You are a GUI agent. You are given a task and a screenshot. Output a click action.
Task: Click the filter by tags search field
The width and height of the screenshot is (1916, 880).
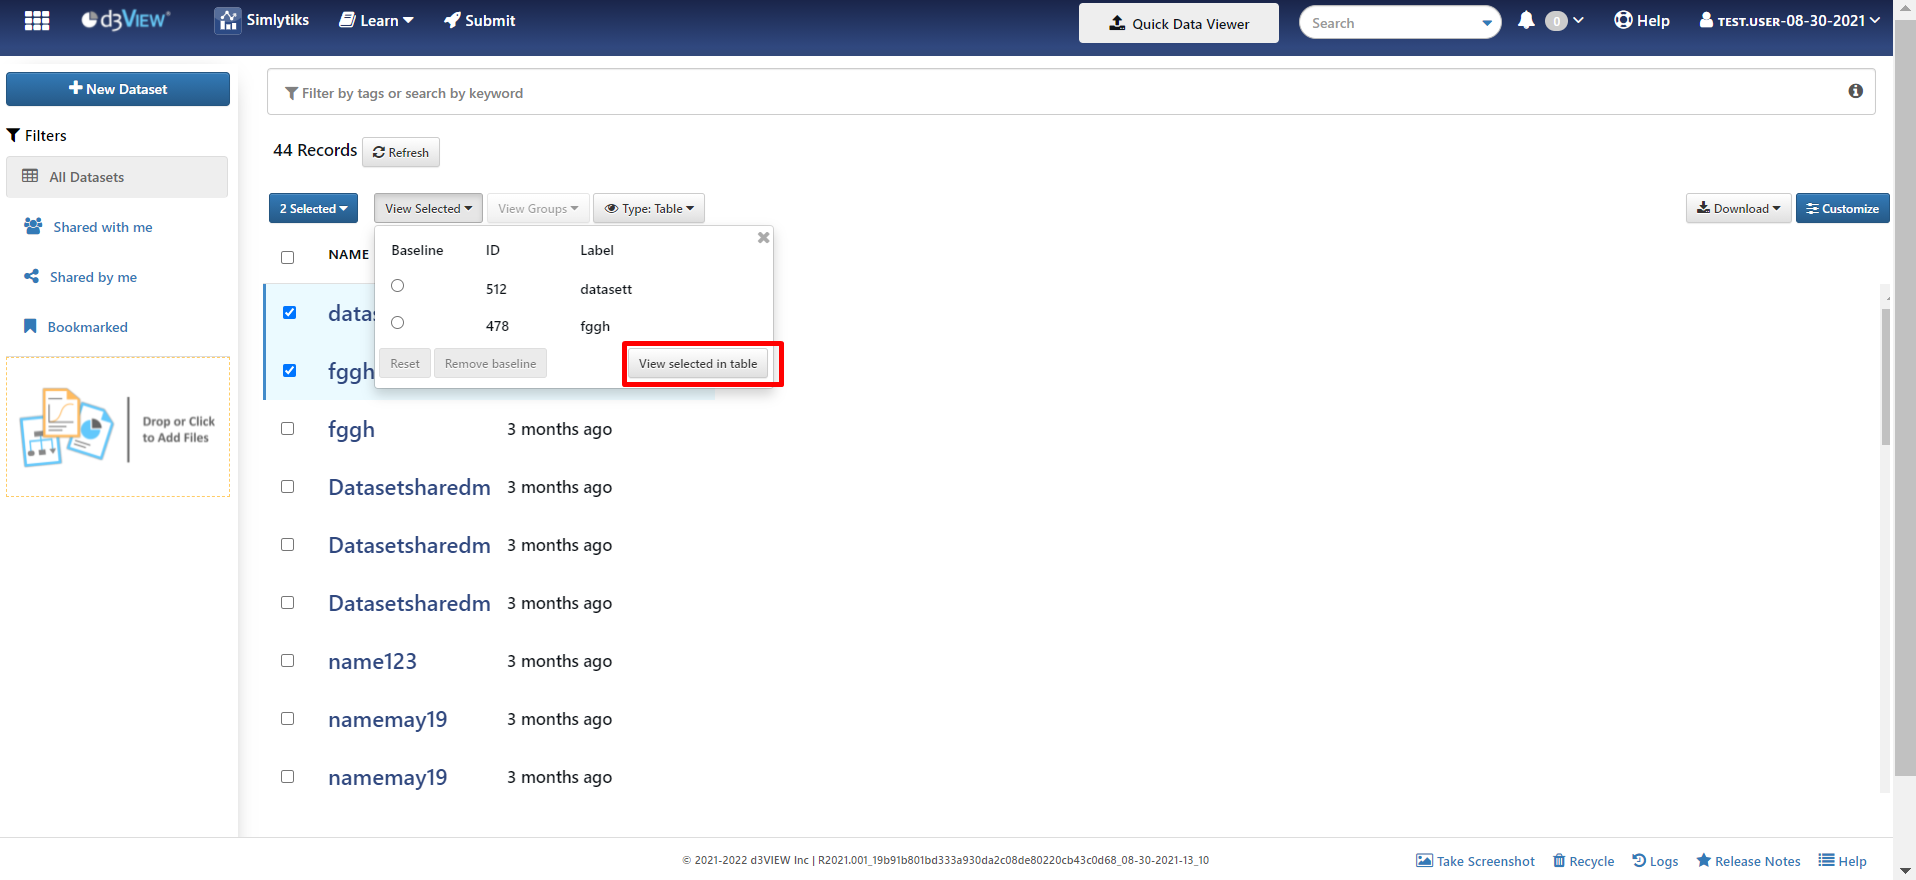(1060, 93)
